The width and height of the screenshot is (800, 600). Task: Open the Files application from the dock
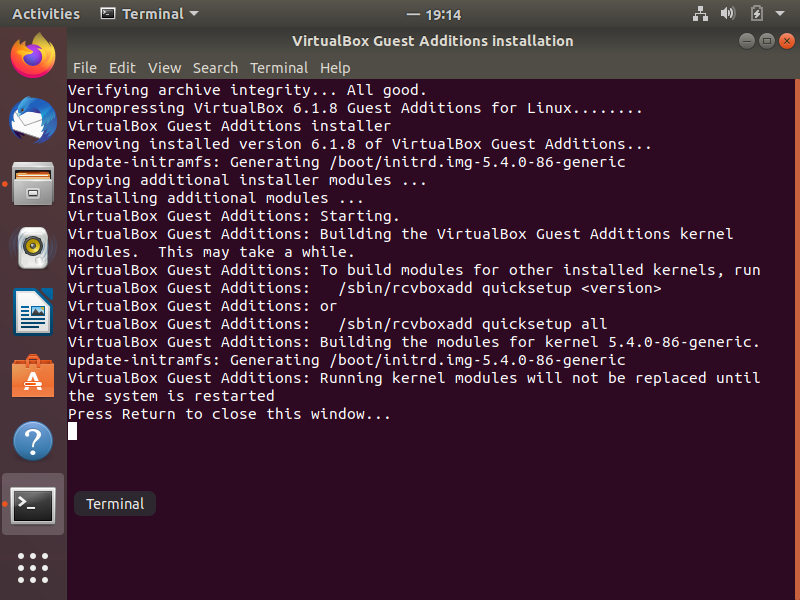point(32,184)
